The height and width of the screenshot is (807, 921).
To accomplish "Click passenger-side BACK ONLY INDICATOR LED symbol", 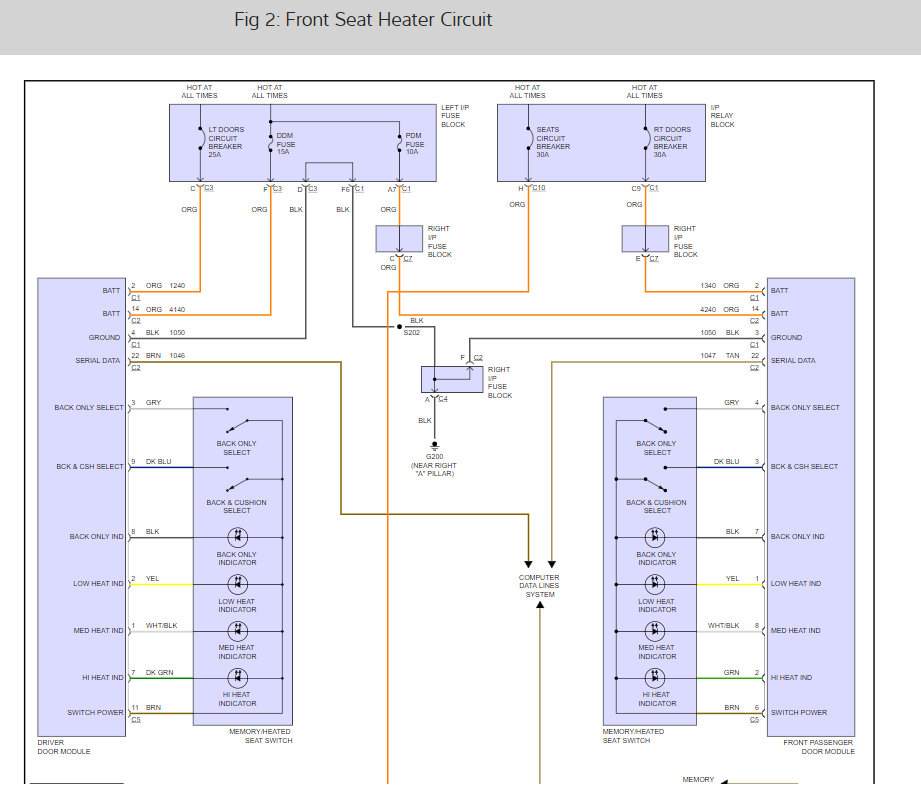I will pos(655,537).
